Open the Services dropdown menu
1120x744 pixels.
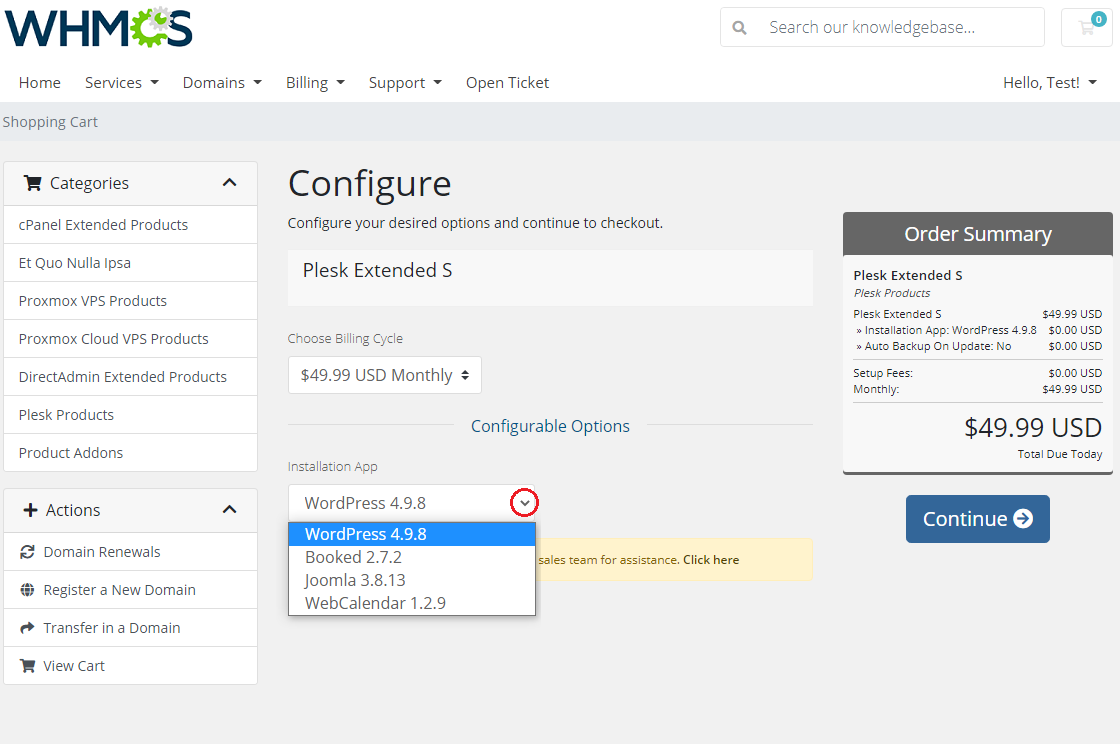tap(121, 83)
